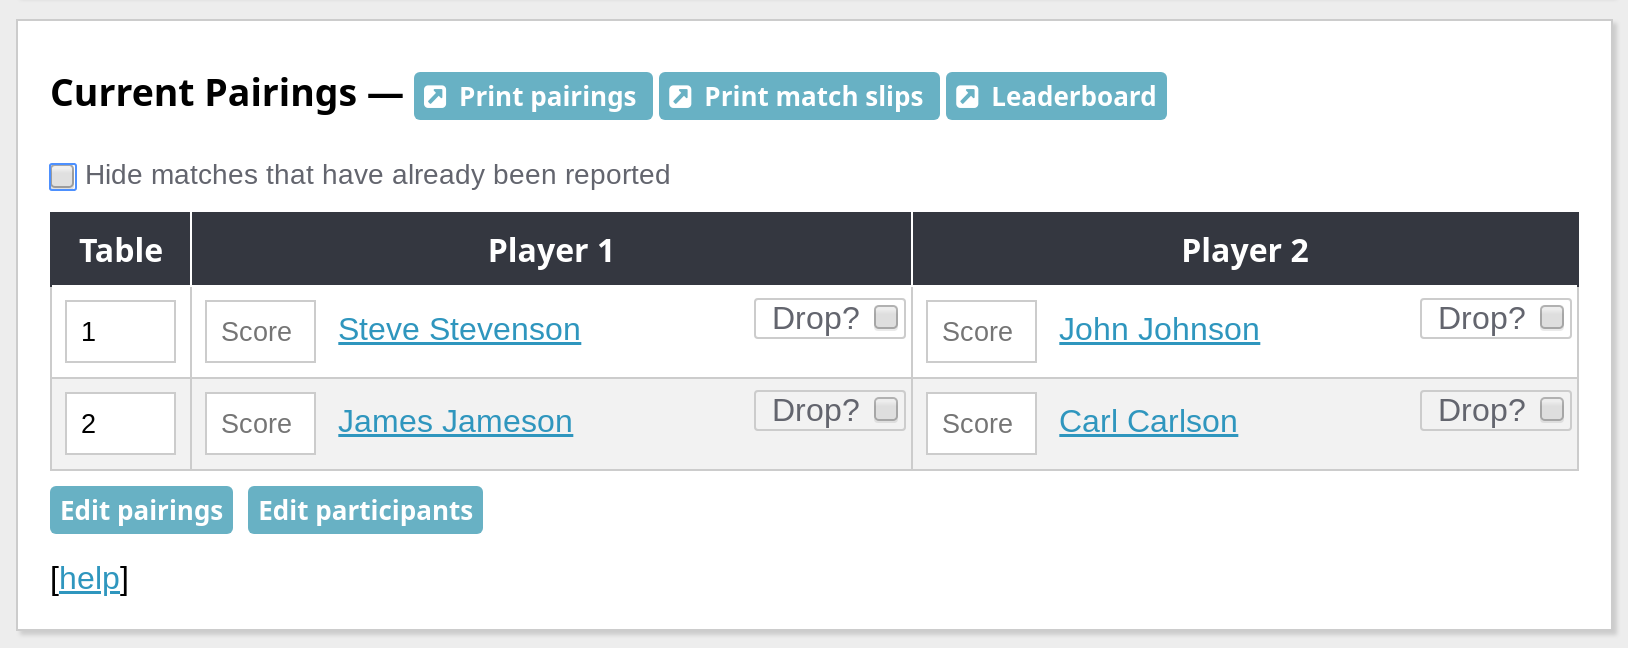
Task: Click the Edit participants button
Action: pyautogui.click(x=365, y=510)
